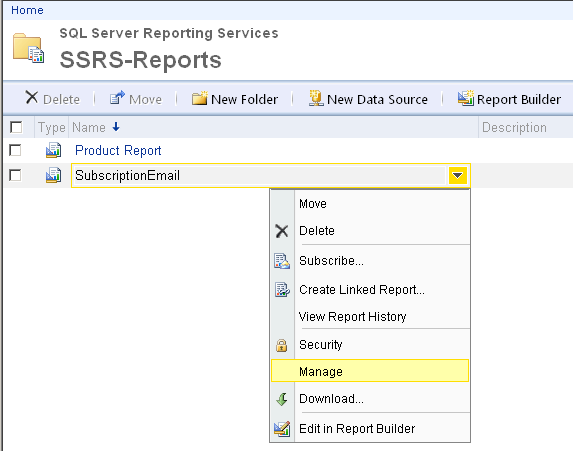Create a New Folder via toolbar text
The image size is (573, 451).
244,99
